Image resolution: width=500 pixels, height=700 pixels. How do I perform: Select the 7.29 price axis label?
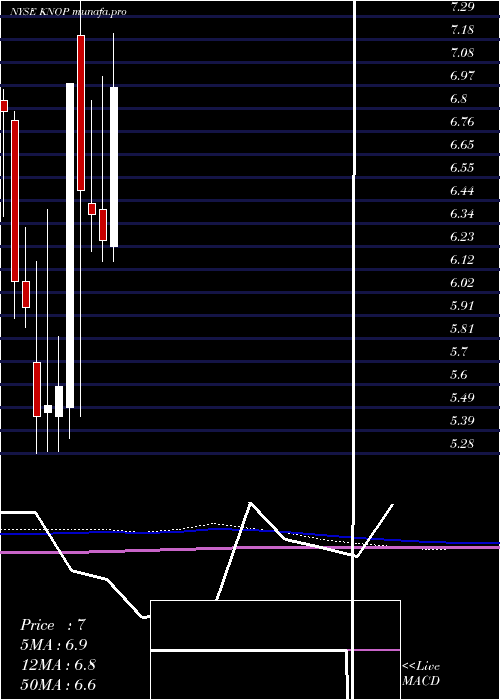click(462, 7)
